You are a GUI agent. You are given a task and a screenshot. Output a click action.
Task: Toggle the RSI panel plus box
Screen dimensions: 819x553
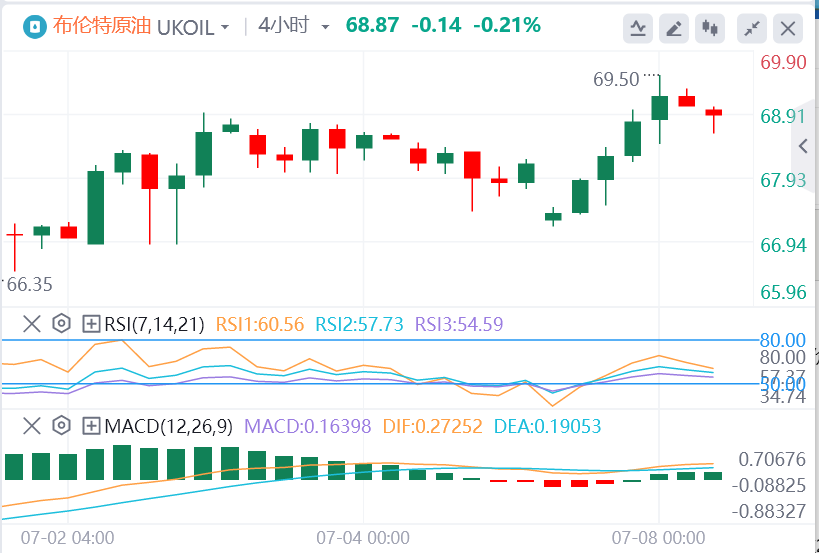(x=91, y=323)
